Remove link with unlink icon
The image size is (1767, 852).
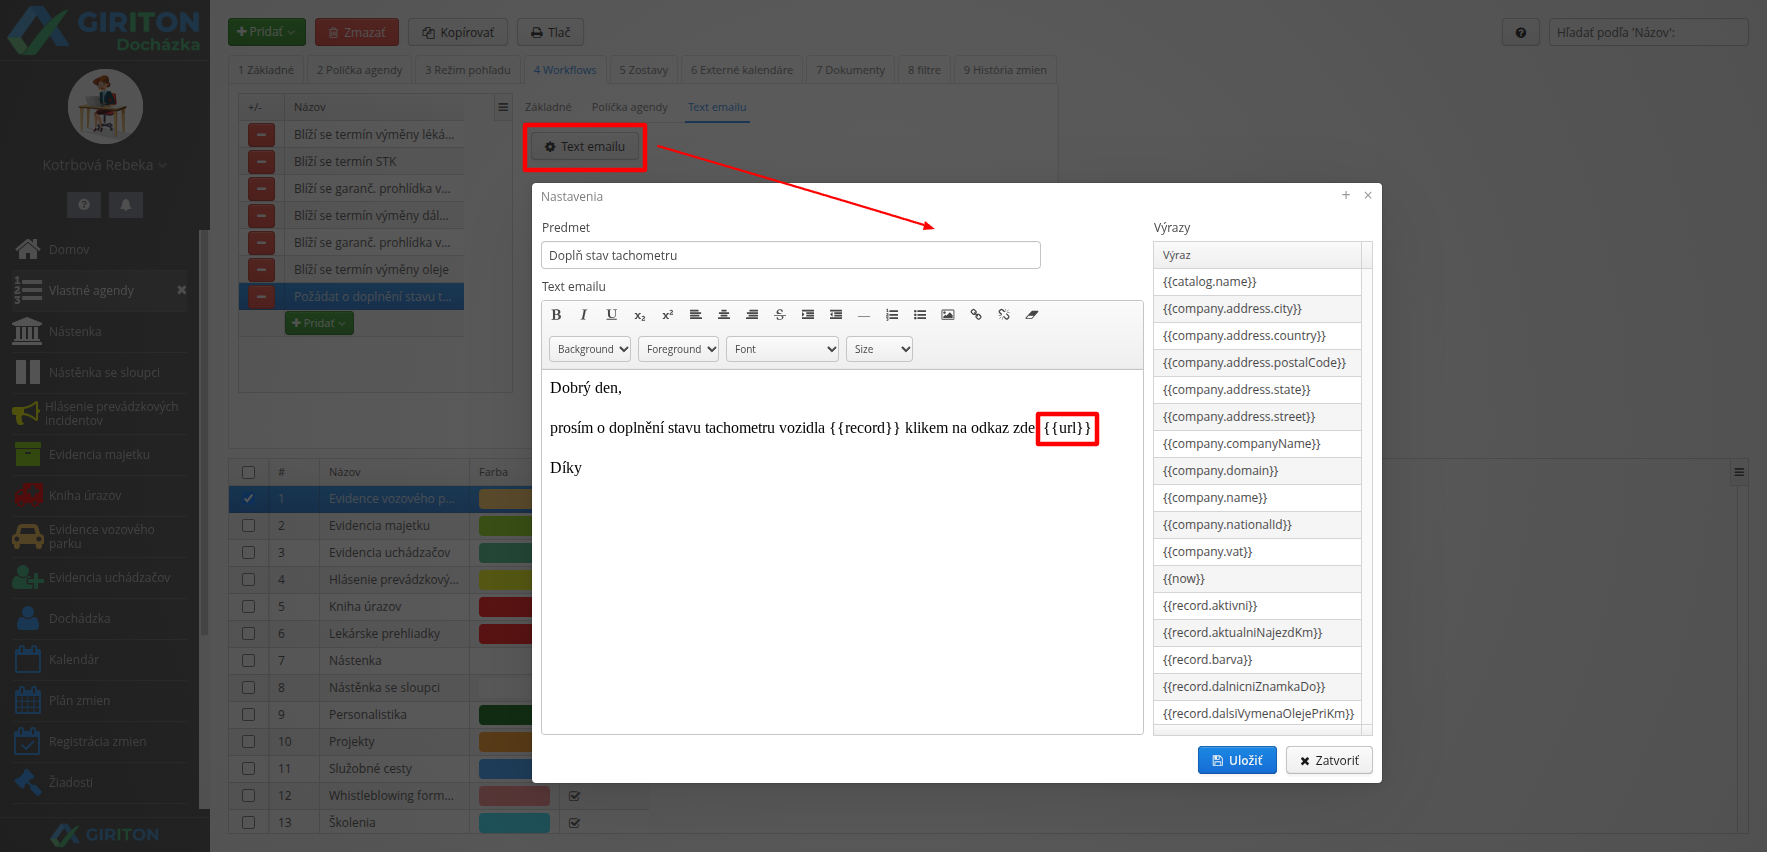pos(1004,315)
